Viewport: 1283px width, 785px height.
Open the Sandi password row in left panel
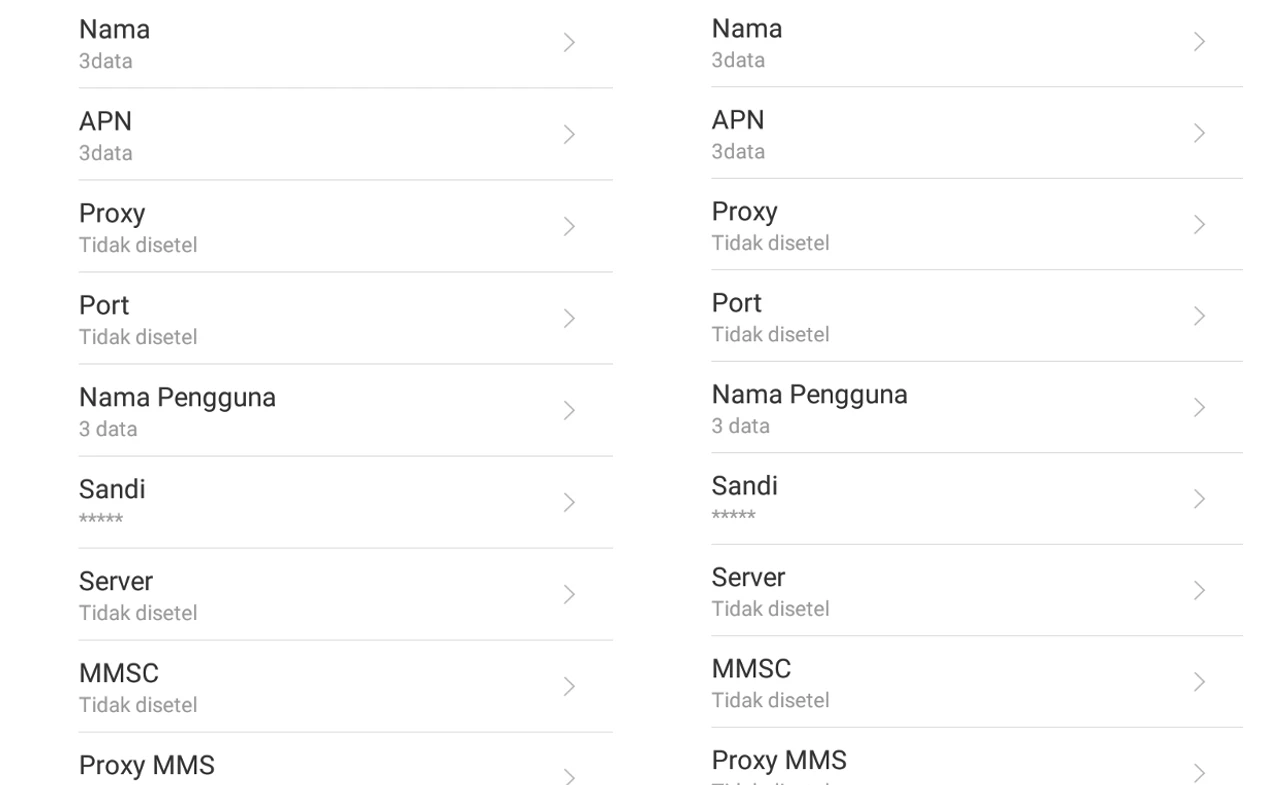click(x=345, y=503)
